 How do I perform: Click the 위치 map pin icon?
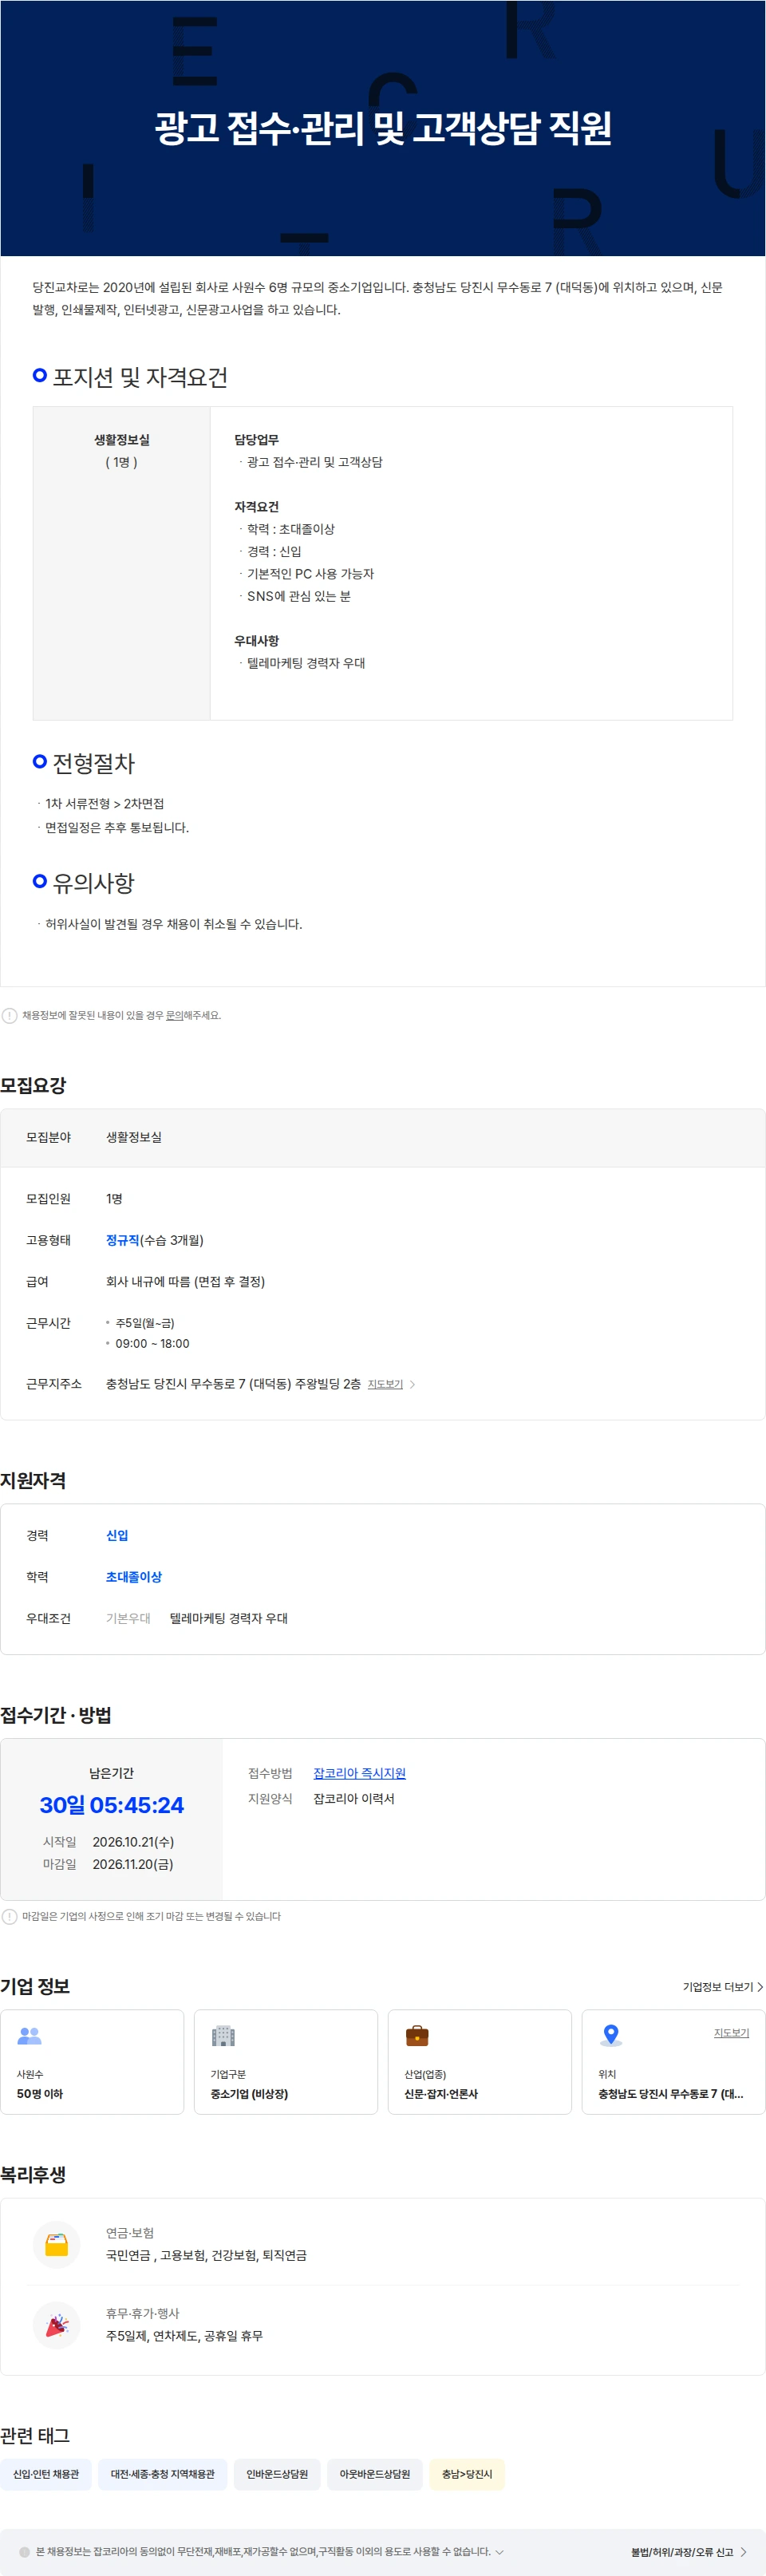pos(611,2035)
